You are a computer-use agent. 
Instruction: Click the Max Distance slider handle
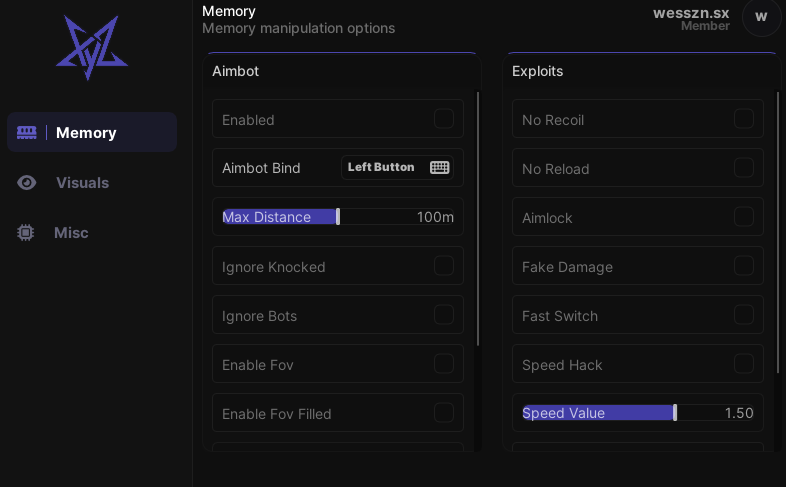338,217
